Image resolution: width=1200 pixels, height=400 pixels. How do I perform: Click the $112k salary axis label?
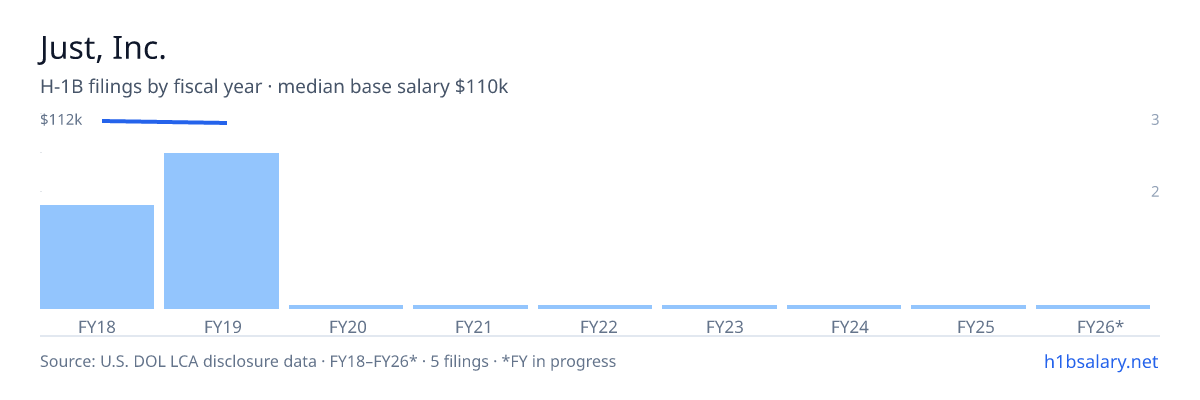point(61,120)
